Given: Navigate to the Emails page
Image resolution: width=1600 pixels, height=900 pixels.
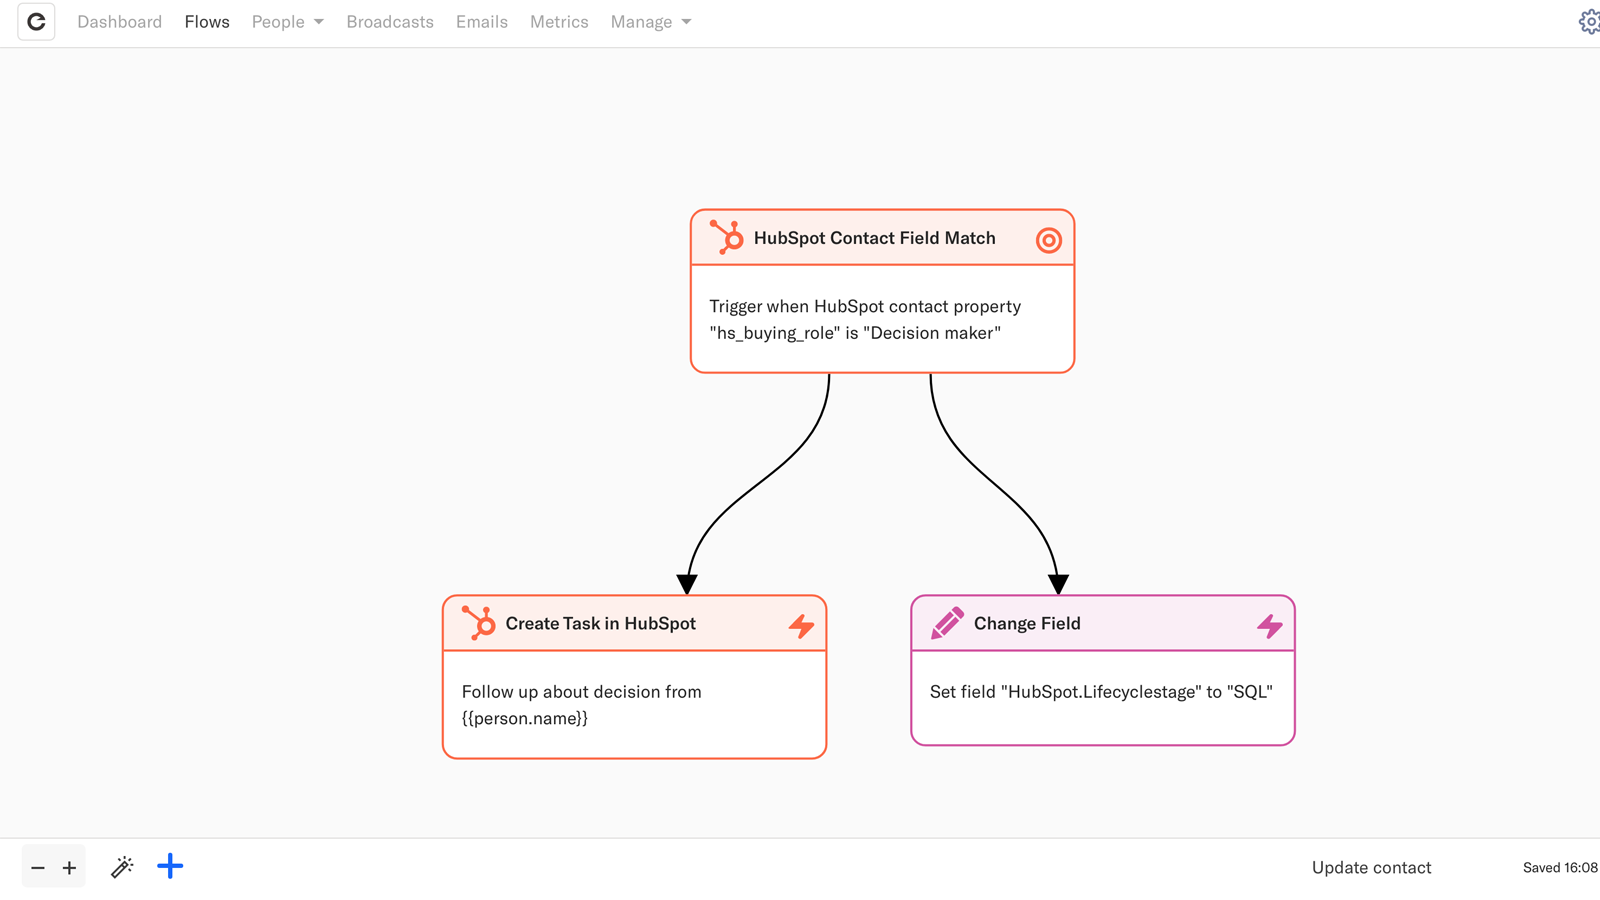Looking at the screenshot, I should [481, 22].
